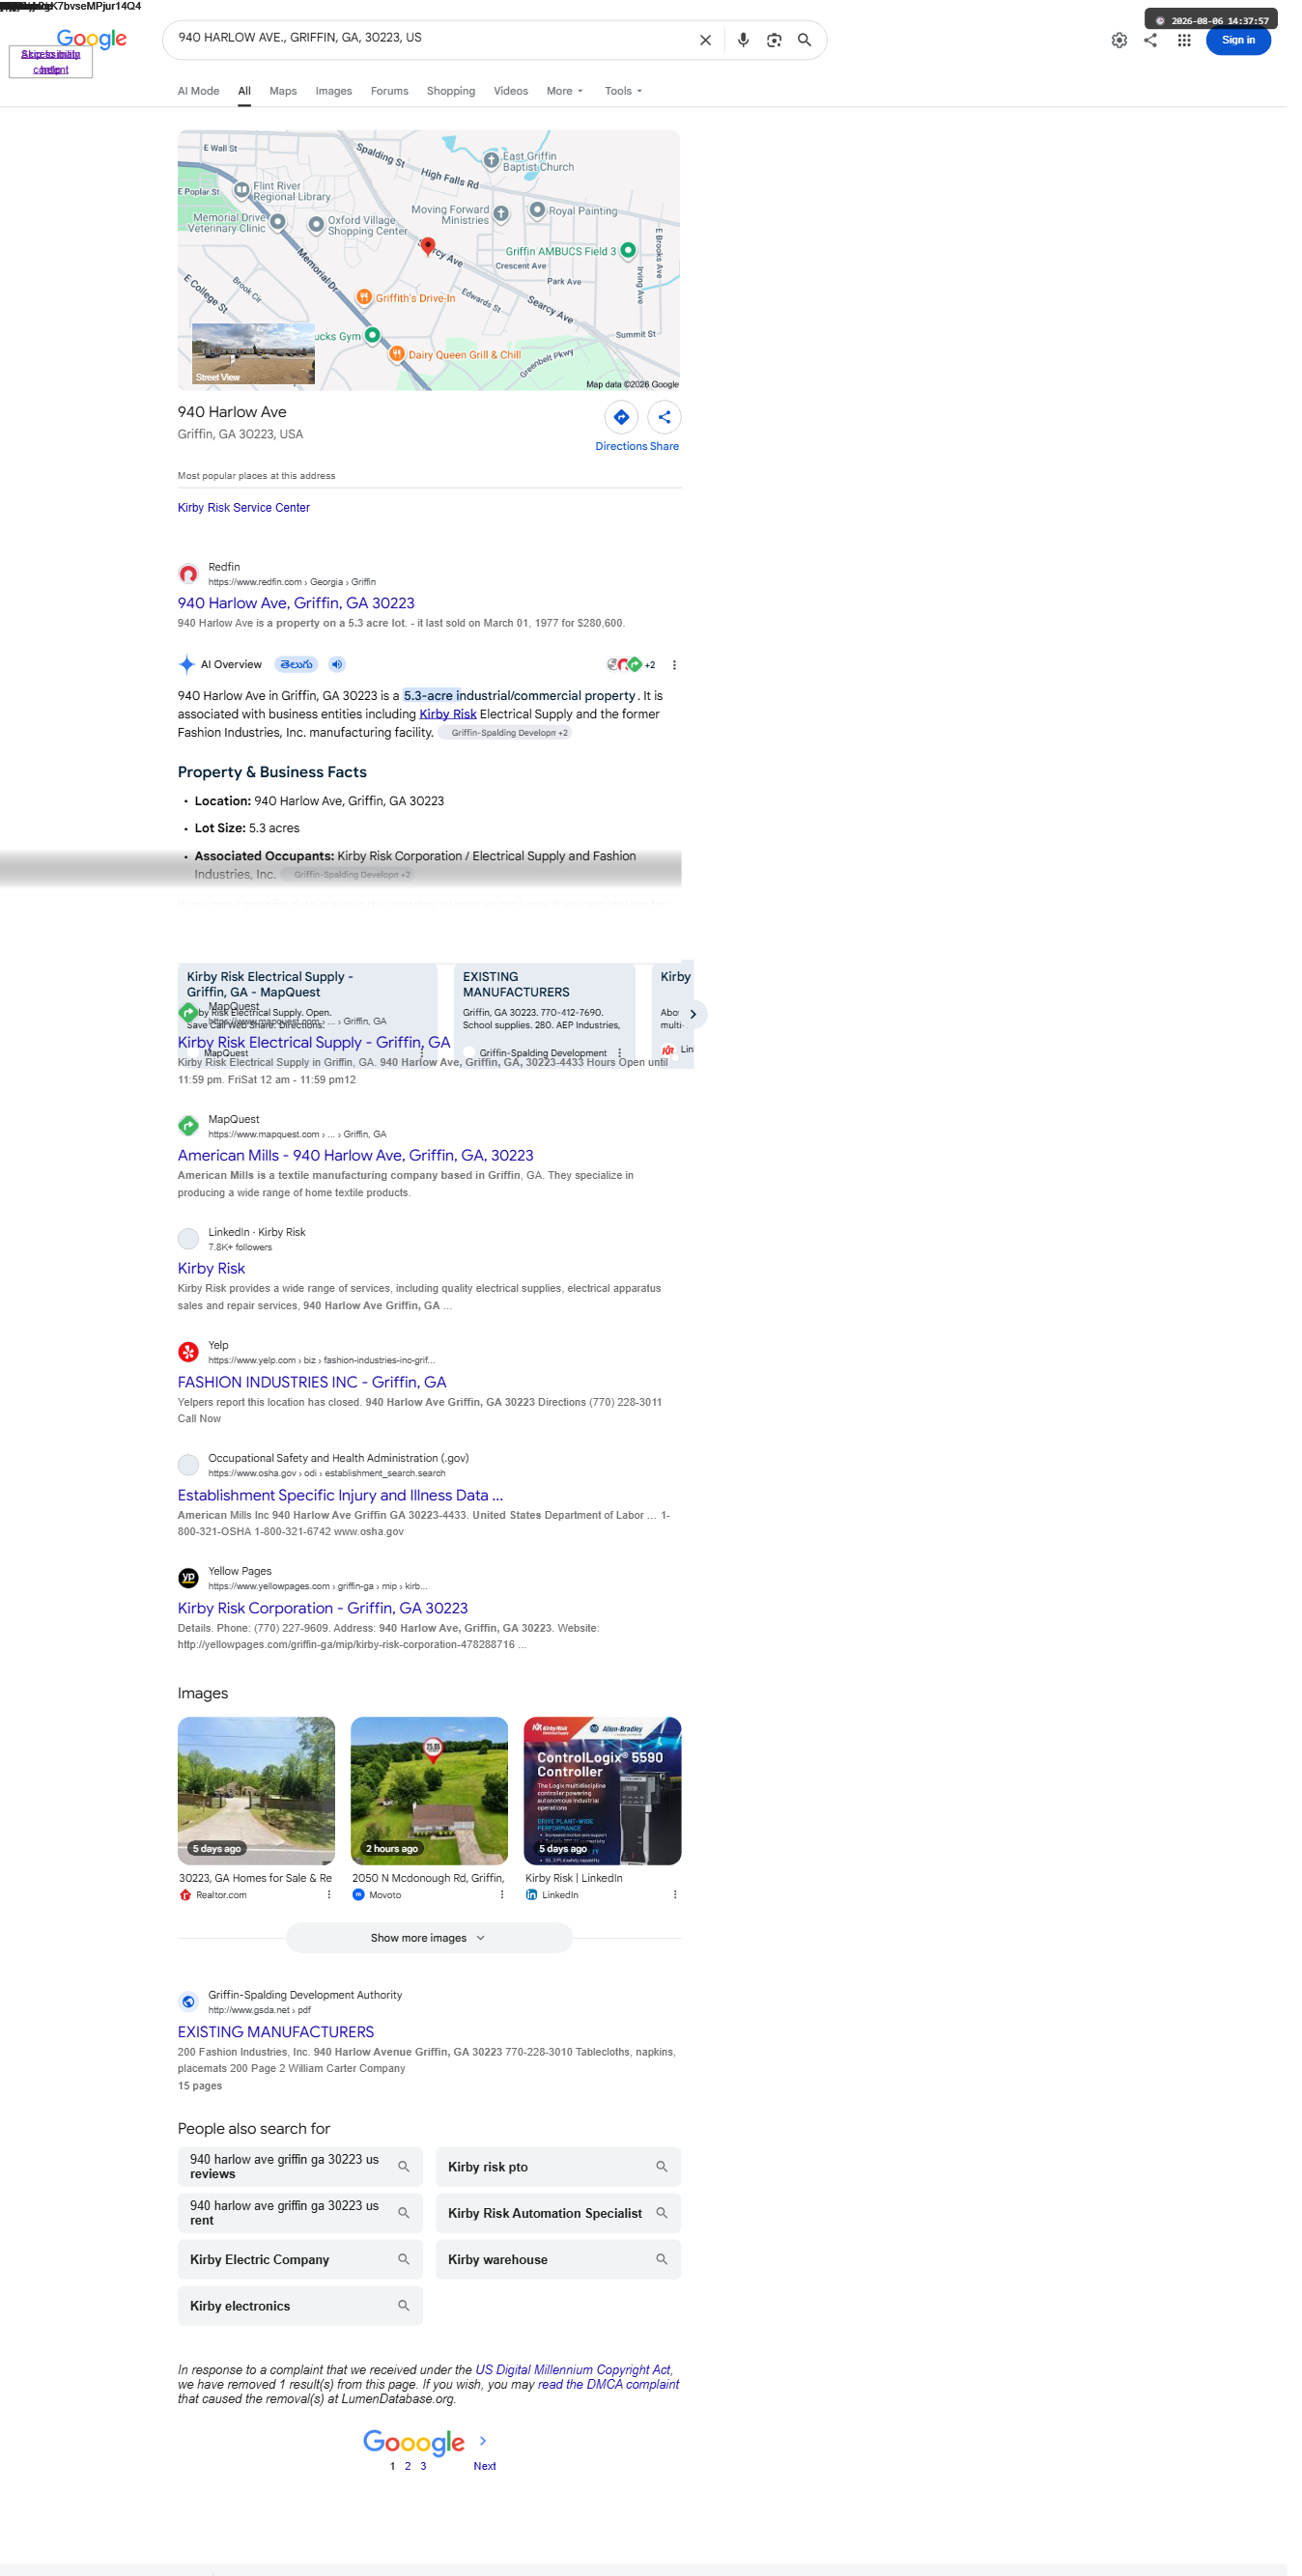
Task: Open Realtor.com homes for sale image
Action: 256,1790
